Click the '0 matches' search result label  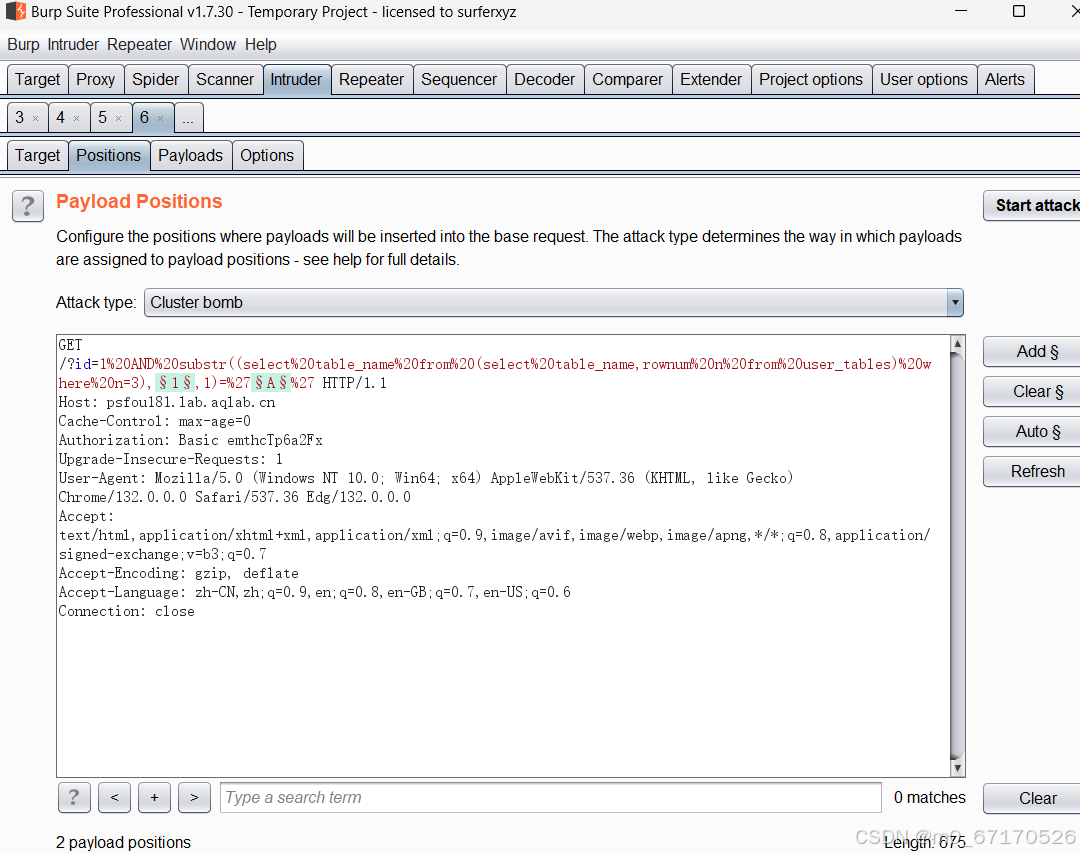(929, 798)
